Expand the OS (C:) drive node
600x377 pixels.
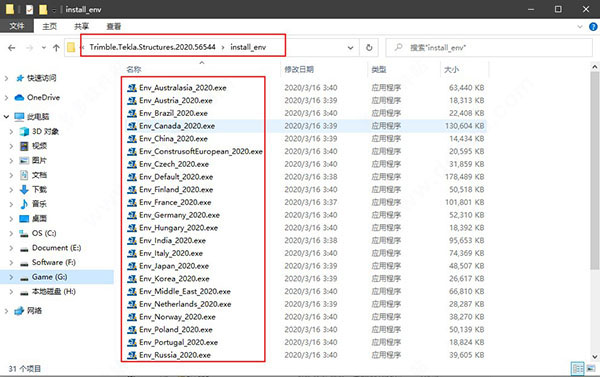click(x=11, y=233)
